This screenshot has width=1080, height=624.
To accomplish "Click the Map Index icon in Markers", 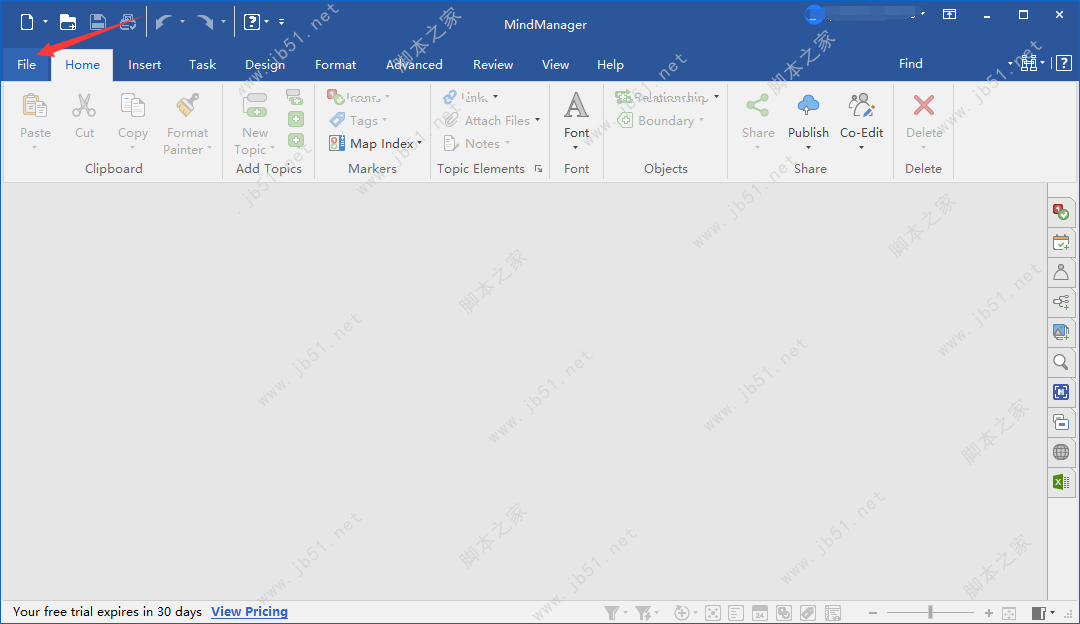I will point(337,143).
